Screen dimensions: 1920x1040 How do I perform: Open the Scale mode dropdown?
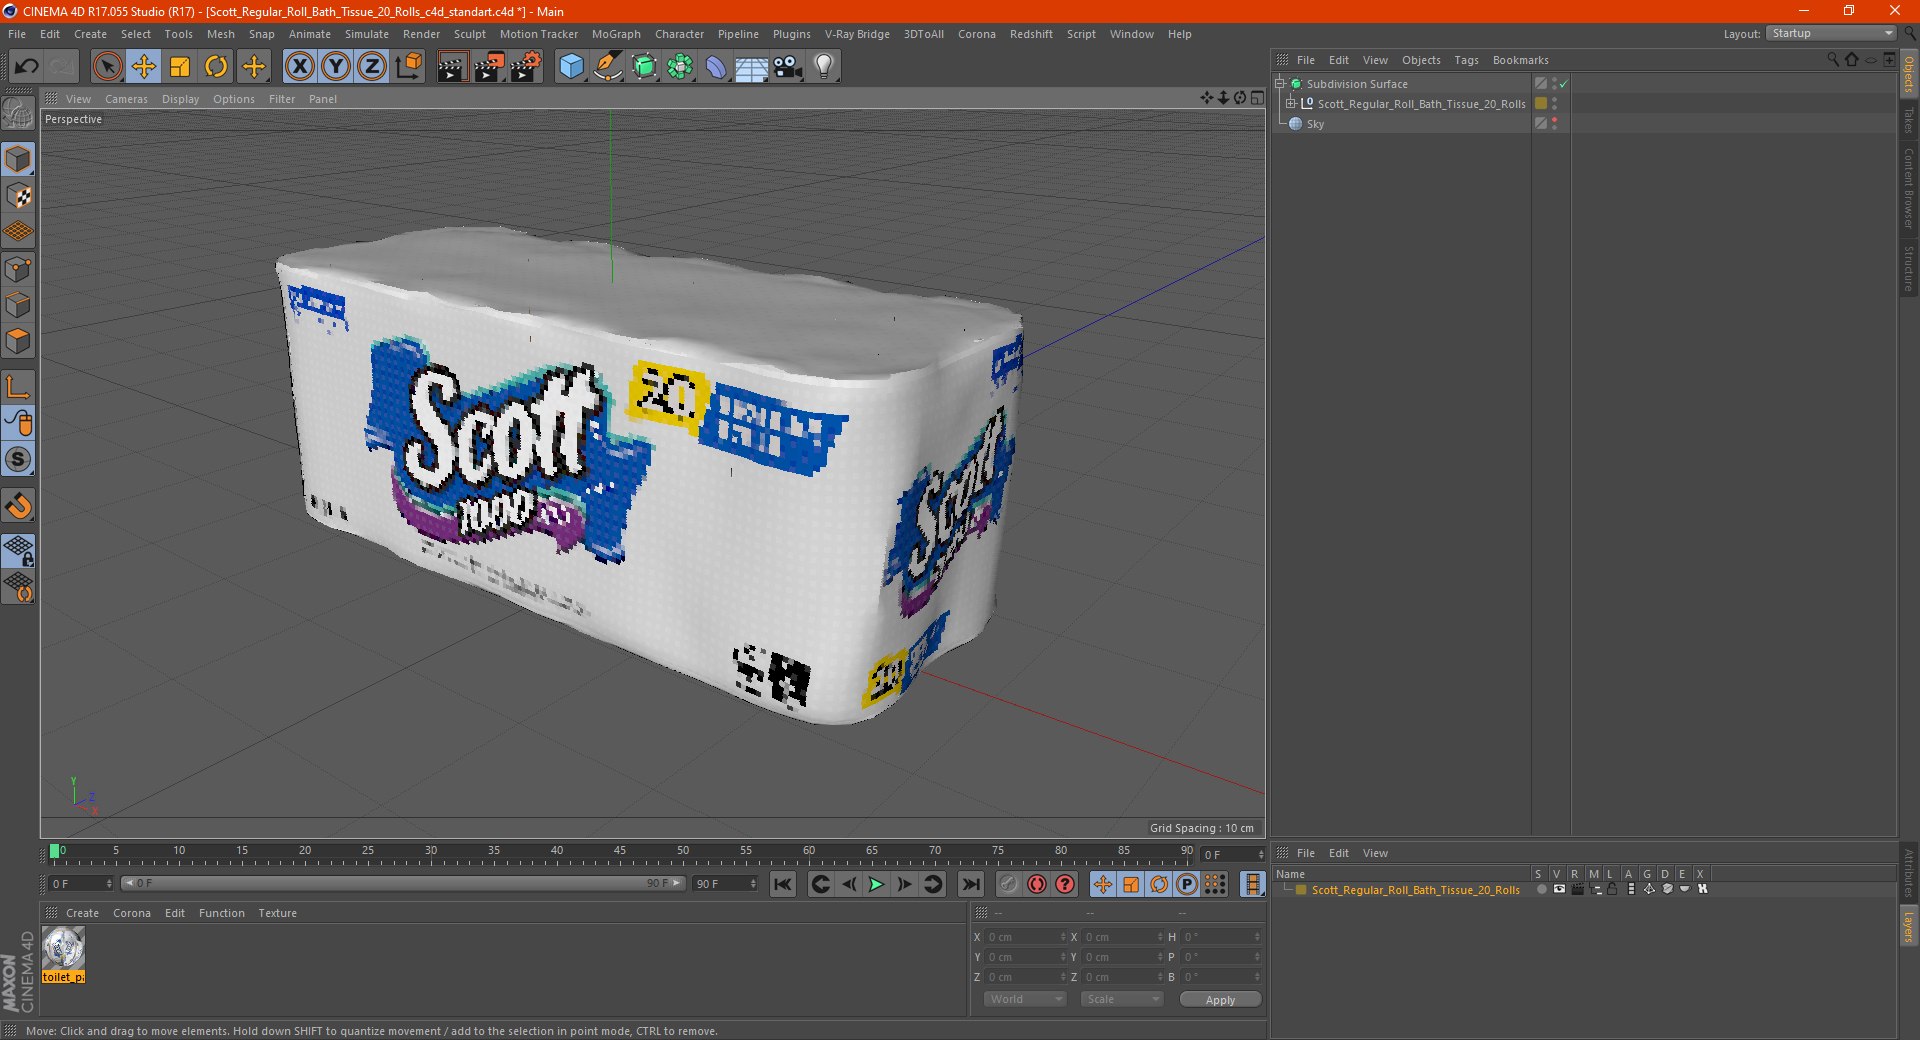(x=1121, y=999)
